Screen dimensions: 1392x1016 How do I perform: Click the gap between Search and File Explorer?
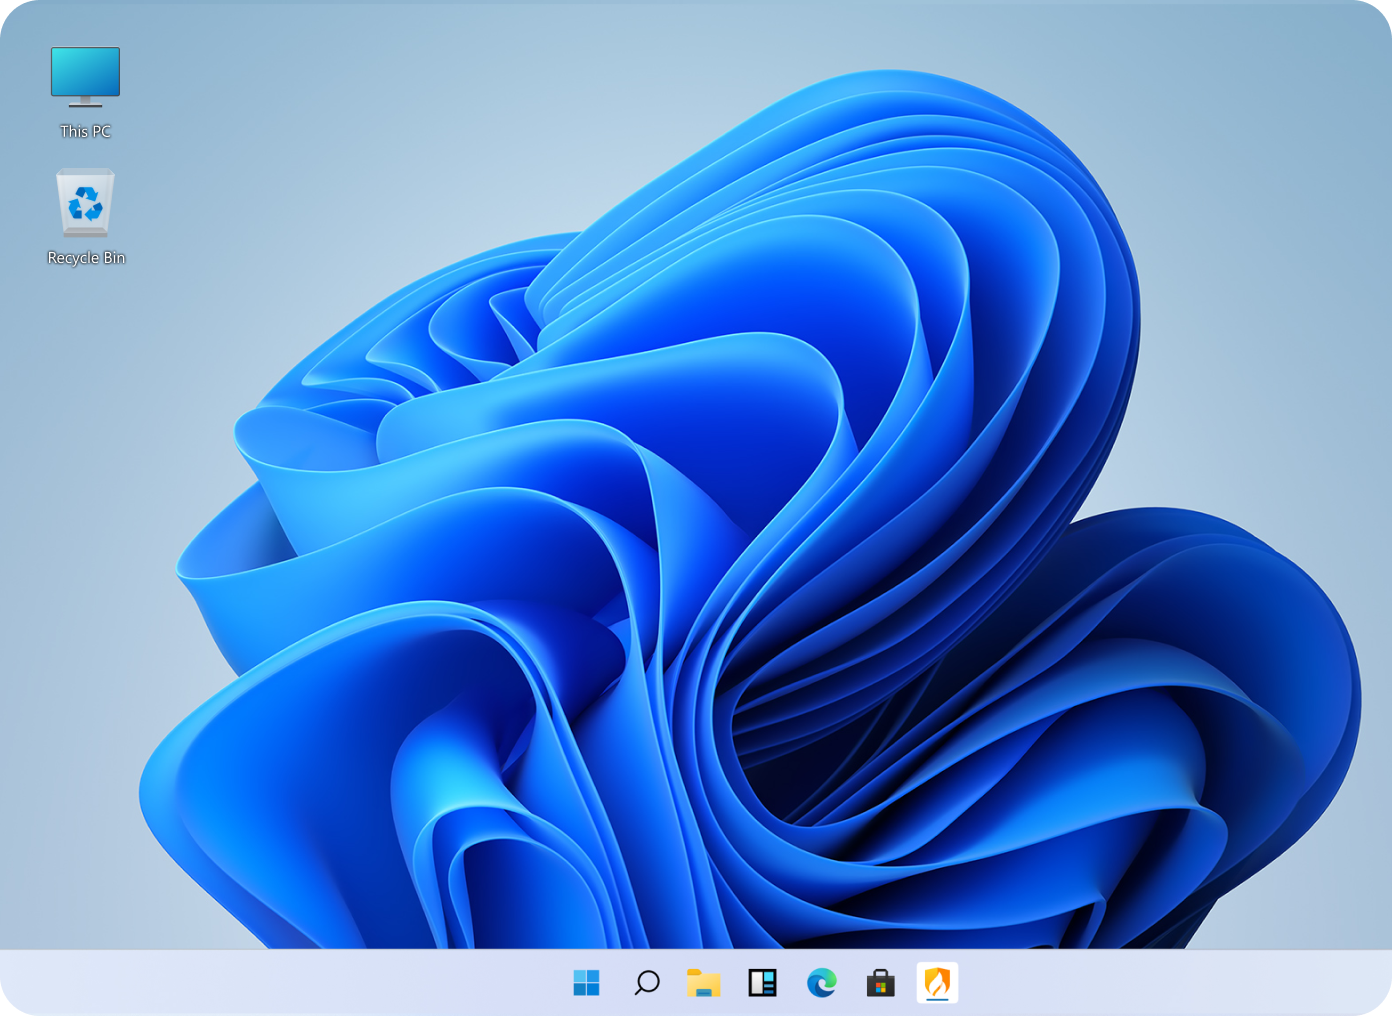click(x=675, y=983)
